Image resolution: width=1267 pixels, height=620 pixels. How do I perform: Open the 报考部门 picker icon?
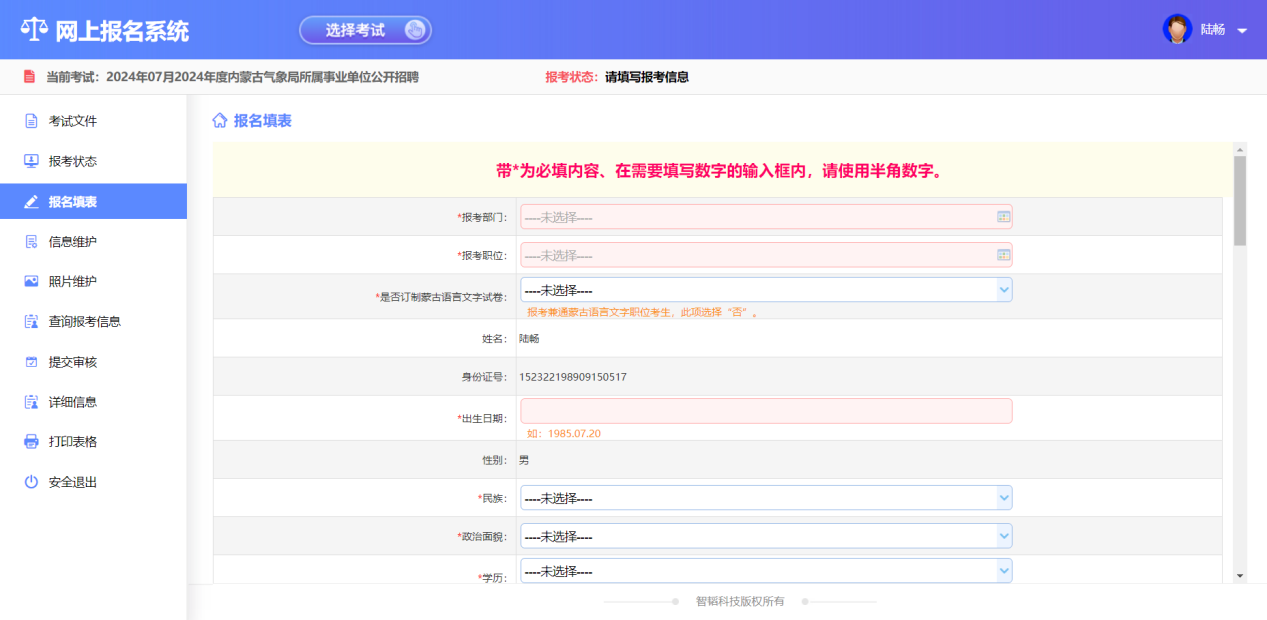pyautogui.click(x=1003, y=217)
